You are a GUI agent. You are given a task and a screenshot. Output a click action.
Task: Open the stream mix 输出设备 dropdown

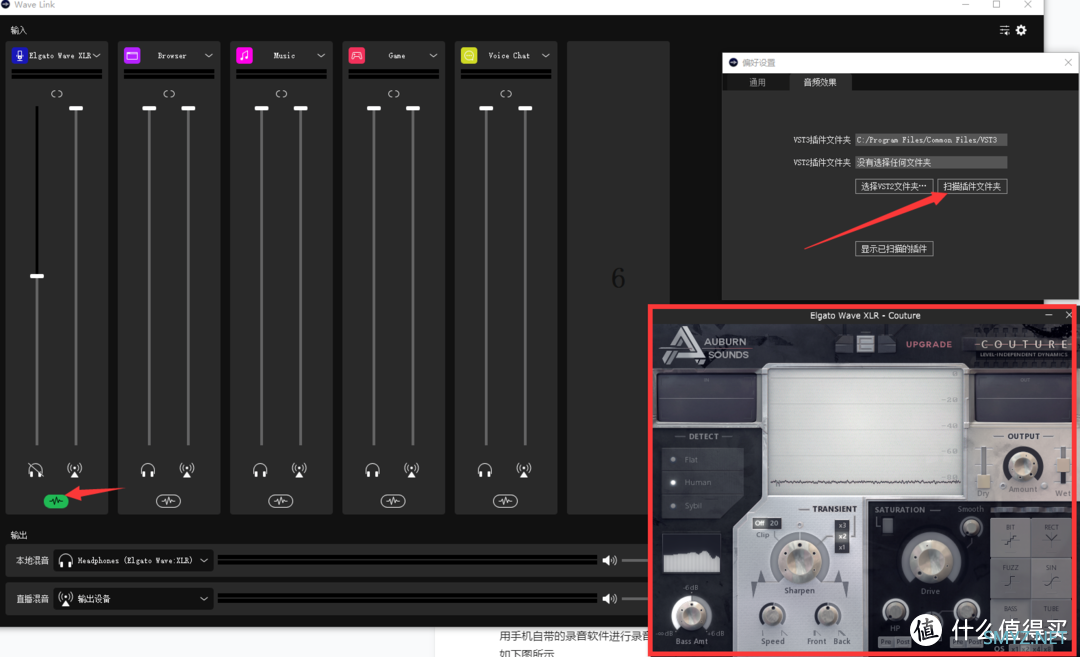pos(134,598)
